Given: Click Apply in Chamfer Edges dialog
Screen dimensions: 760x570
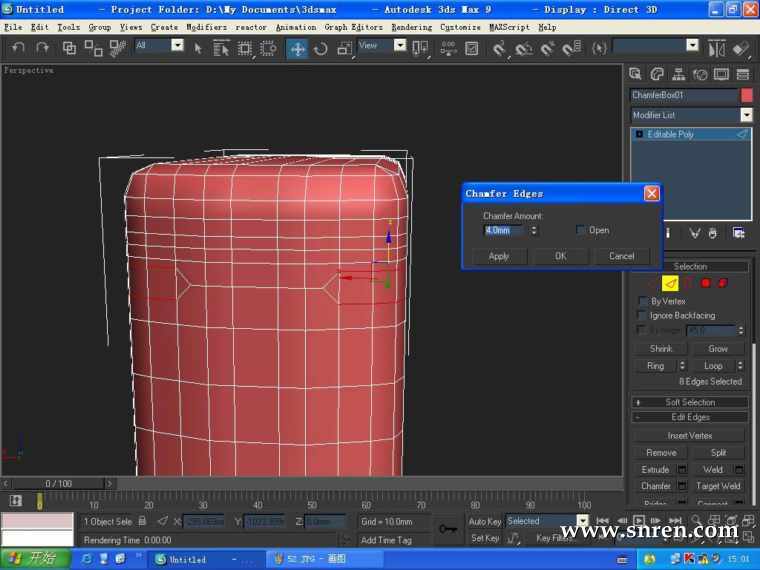Looking at the screenshot, I should pos(499,256).
